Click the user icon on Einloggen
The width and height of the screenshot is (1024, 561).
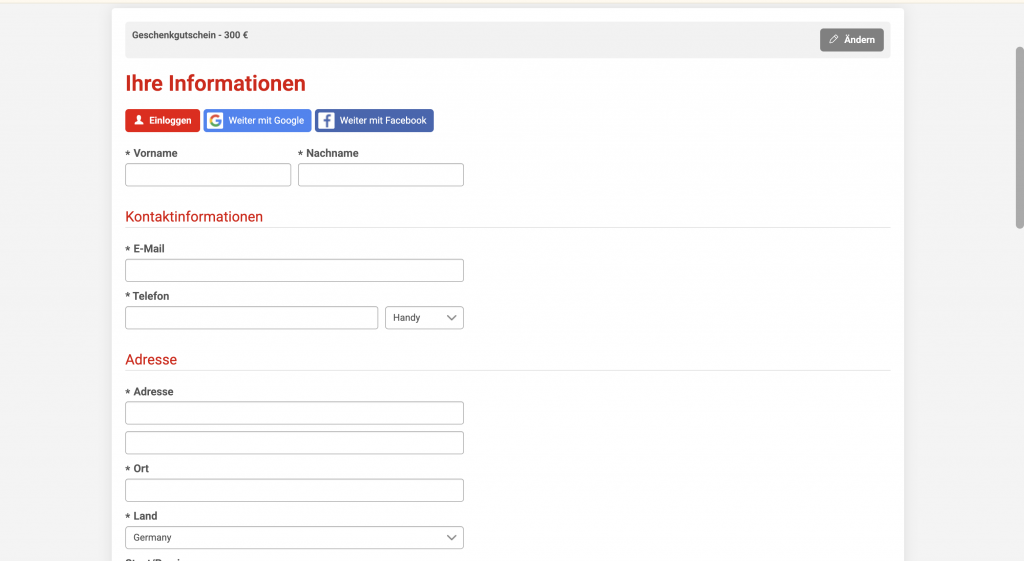click(139, 121)
